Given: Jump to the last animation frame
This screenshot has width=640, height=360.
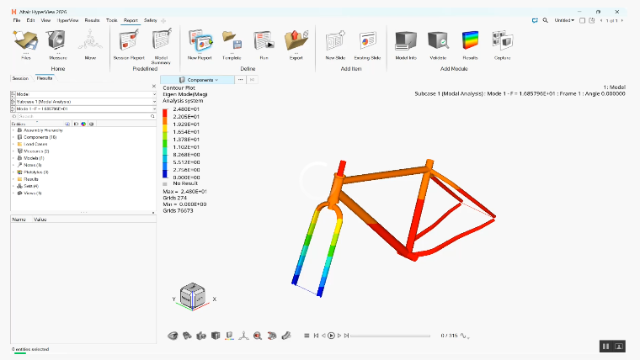Looking at the screenshot, I should (346, 336).
